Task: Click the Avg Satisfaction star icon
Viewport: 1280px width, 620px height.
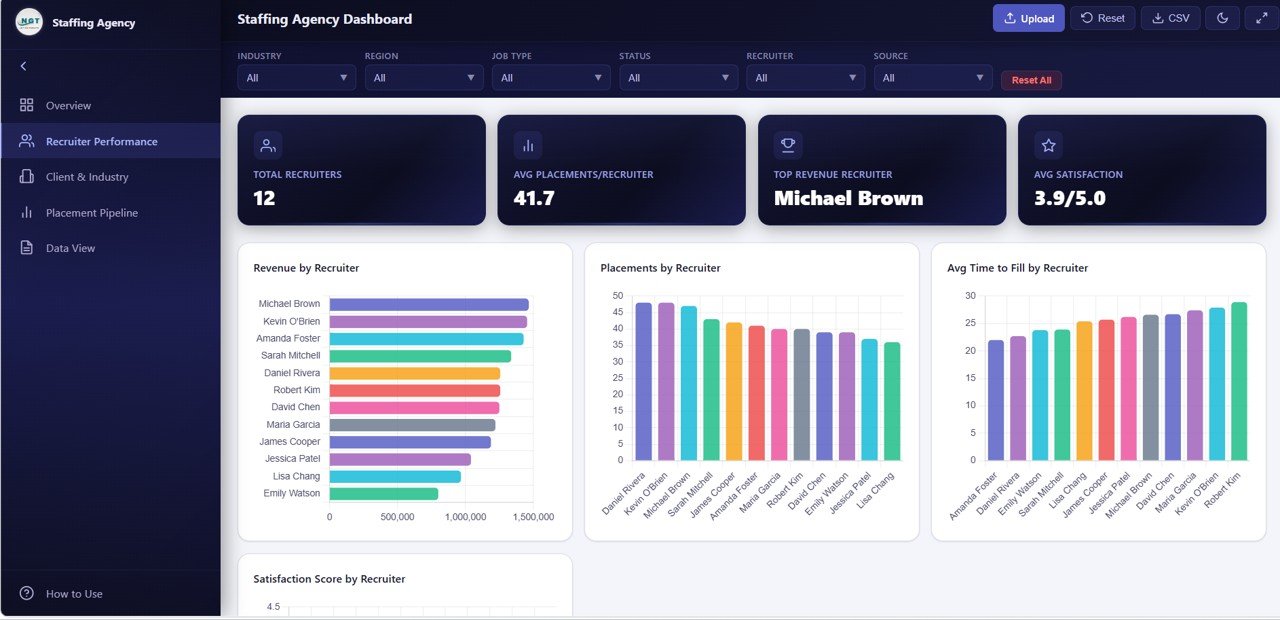Action: point(1047,144)
